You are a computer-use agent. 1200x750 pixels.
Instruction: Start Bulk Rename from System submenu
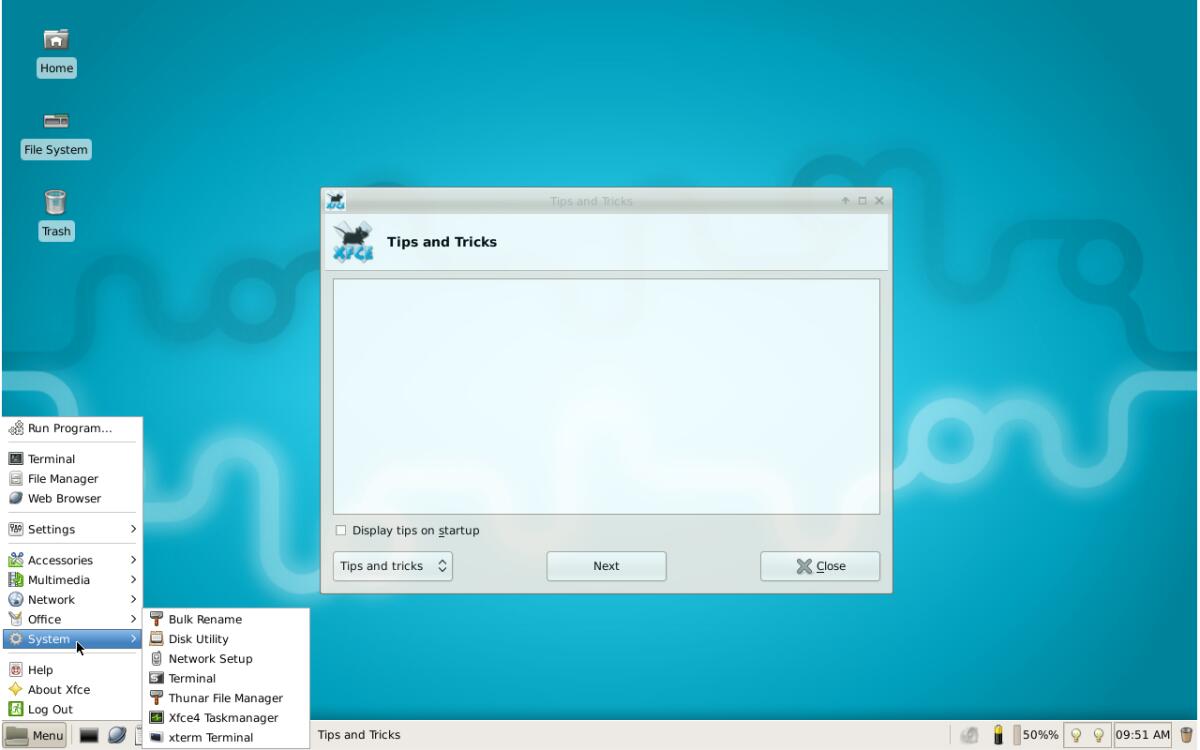205,619
